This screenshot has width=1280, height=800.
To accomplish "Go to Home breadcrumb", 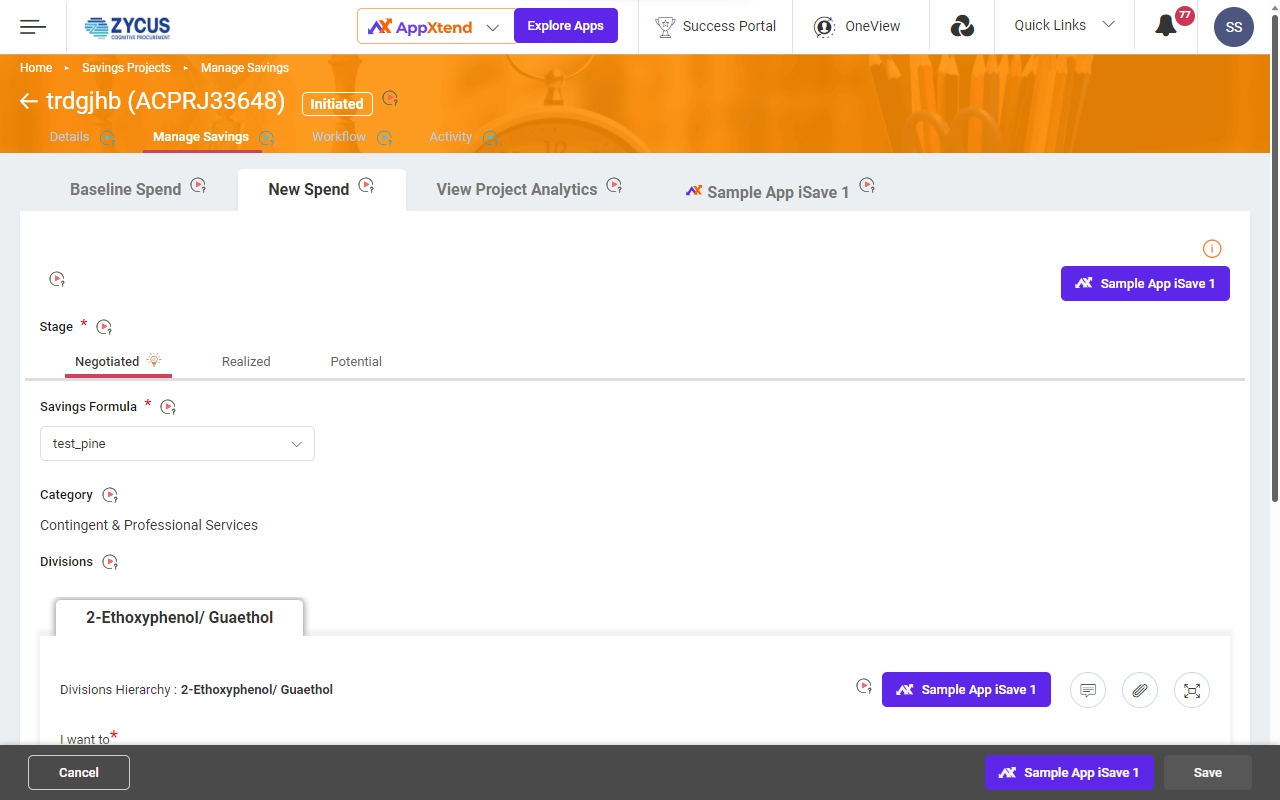I will (x=36, y=68).
